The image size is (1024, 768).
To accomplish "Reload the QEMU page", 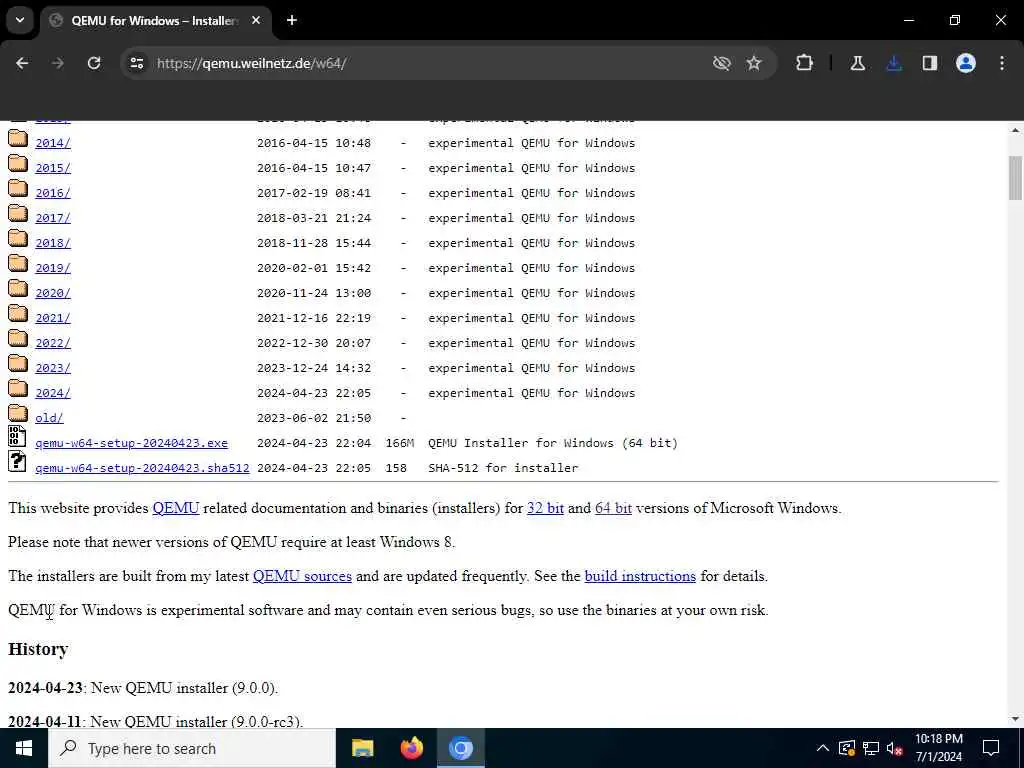I will click(94, 63).
